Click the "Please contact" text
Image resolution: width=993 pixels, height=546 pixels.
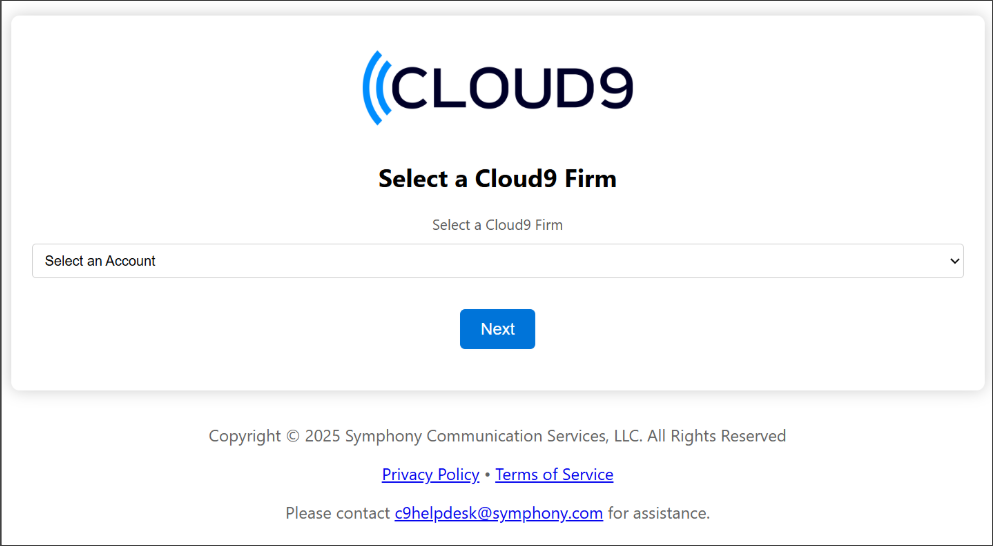pos(338,513)
